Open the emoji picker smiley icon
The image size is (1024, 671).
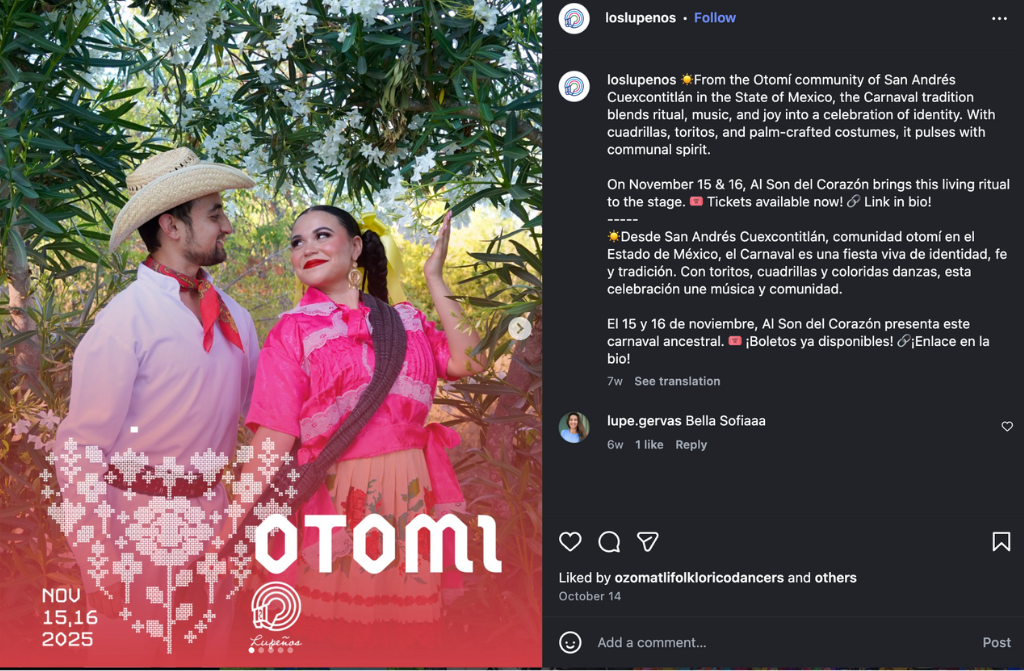click(x=570, y=642)
